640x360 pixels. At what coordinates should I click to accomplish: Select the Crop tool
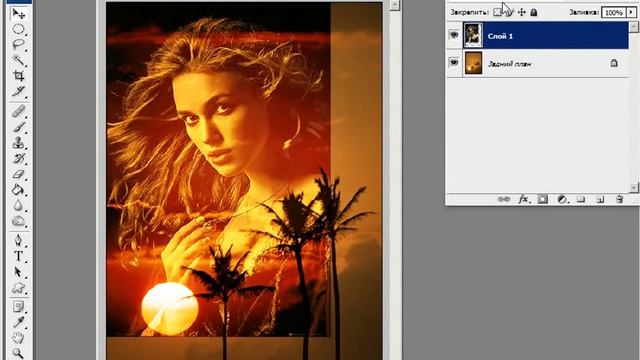[18, 76]
